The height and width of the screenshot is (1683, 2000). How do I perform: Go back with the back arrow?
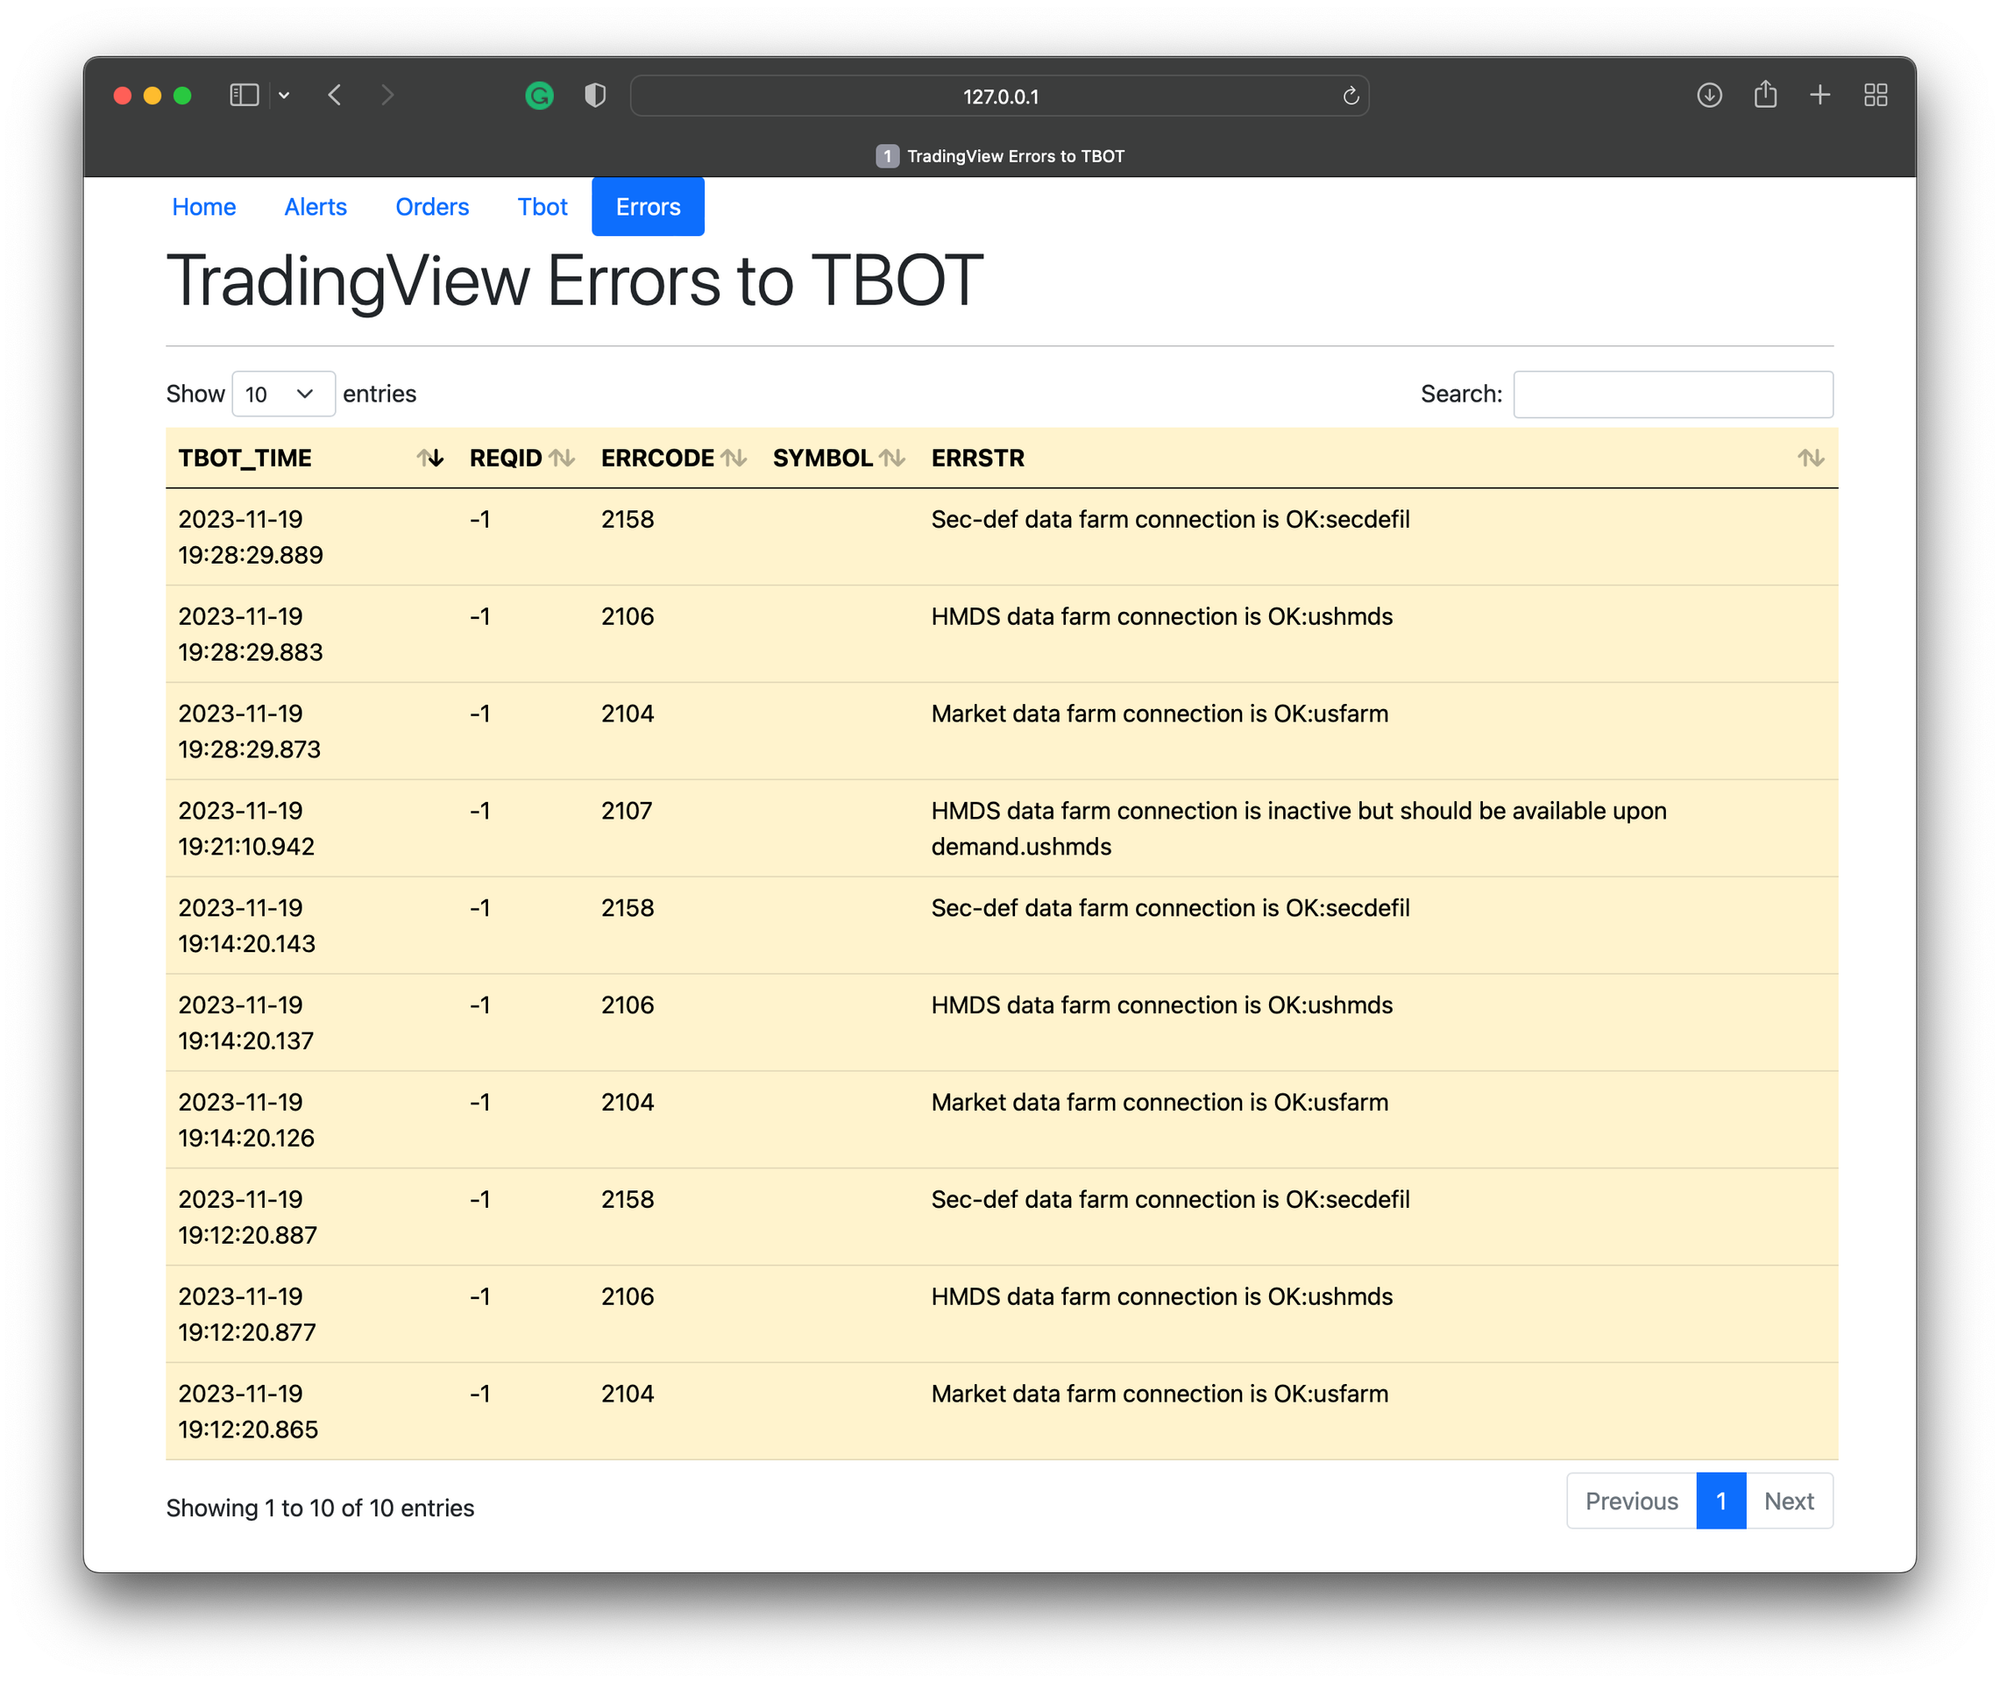(335, 95)
